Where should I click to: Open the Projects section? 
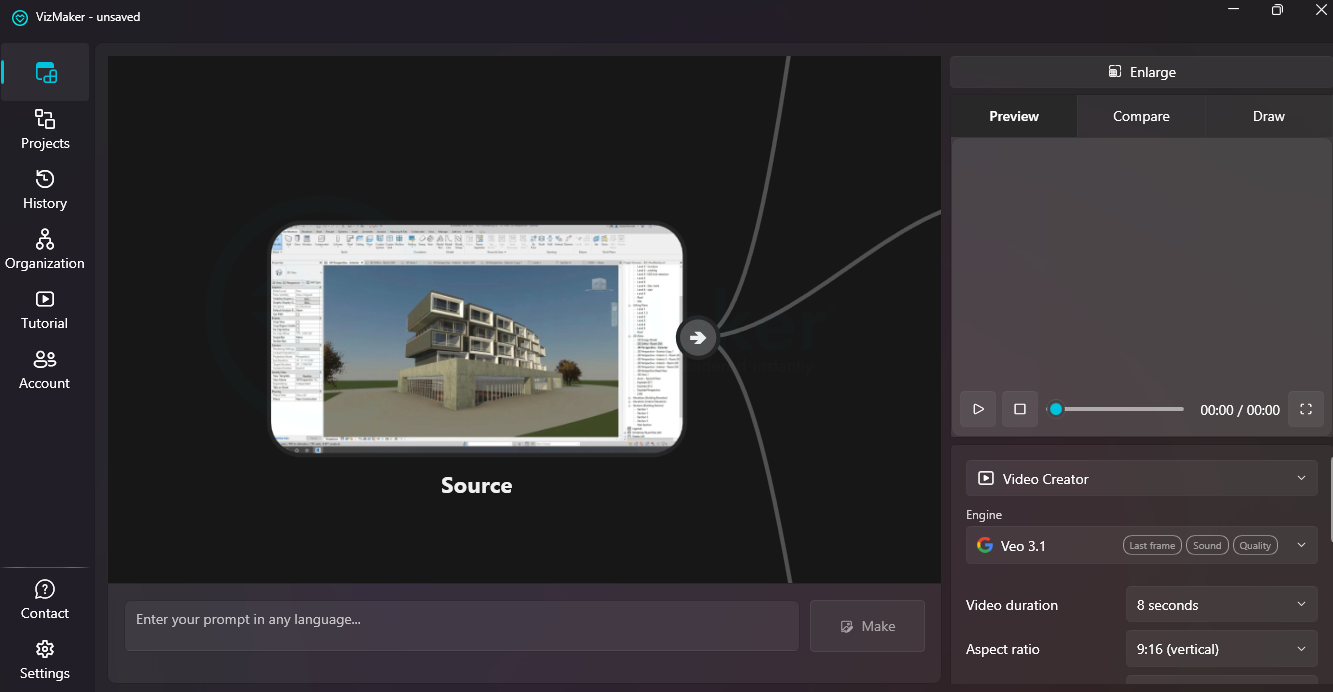point(45,130)
